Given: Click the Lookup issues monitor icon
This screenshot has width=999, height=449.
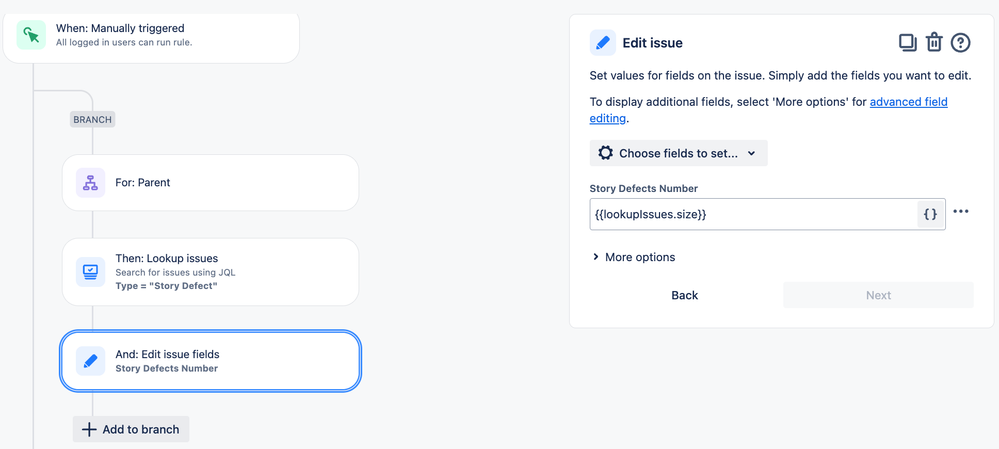Looking at the screenshot, I should pyautogui.click(x=90, y=272).
